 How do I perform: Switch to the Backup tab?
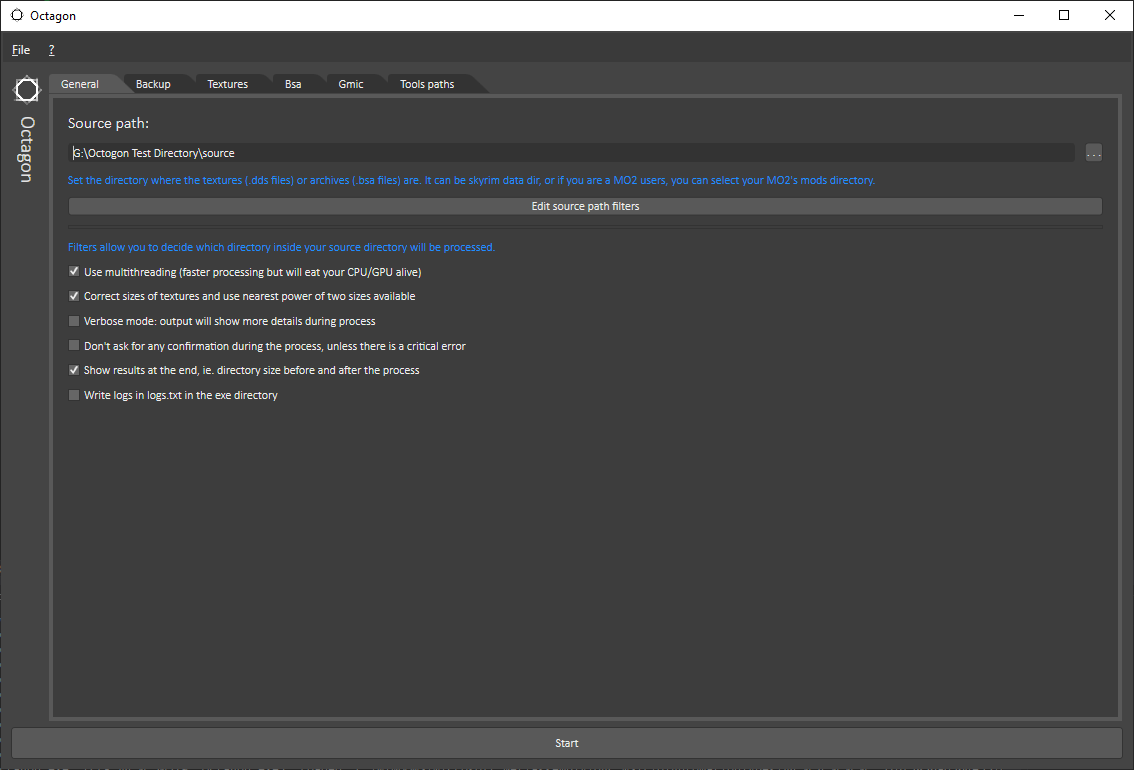point(153,84)
